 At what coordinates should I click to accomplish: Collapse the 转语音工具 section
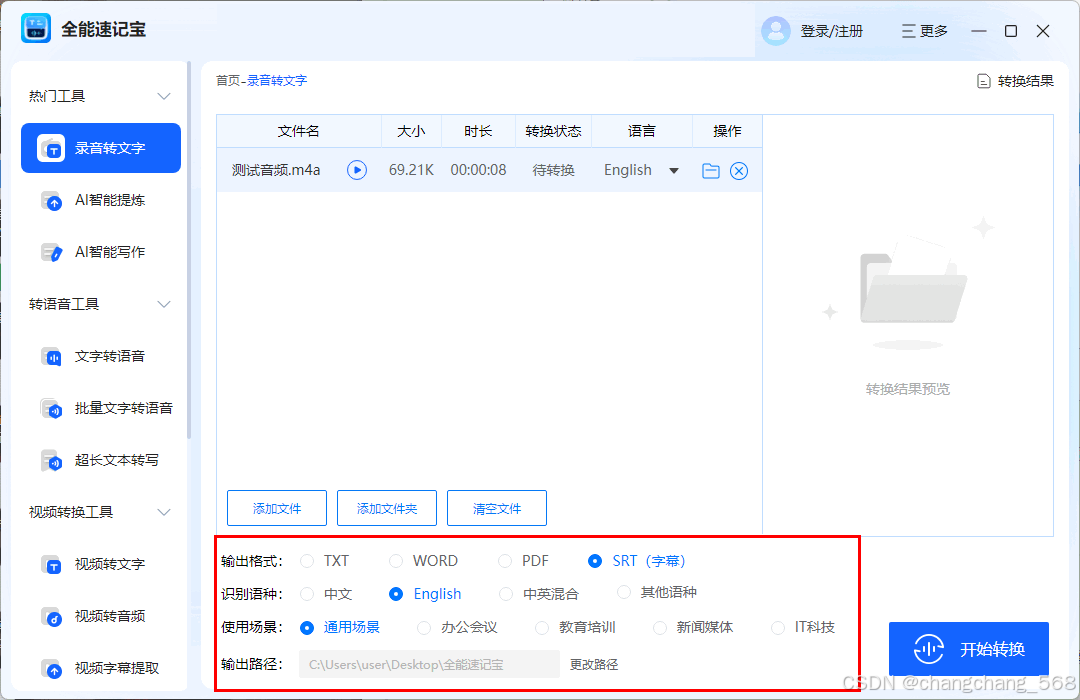[164, 304]
